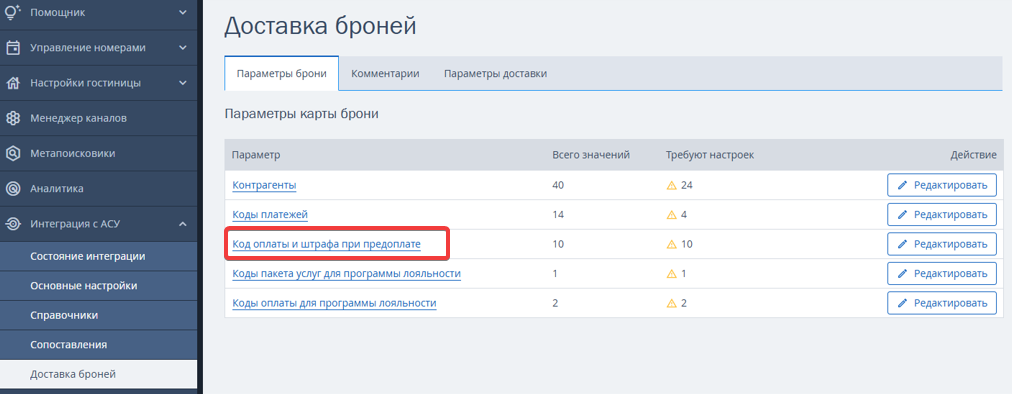
Task: Open the Параметры доставки tab
Action: pyautogui.click(x=496, y=74)
